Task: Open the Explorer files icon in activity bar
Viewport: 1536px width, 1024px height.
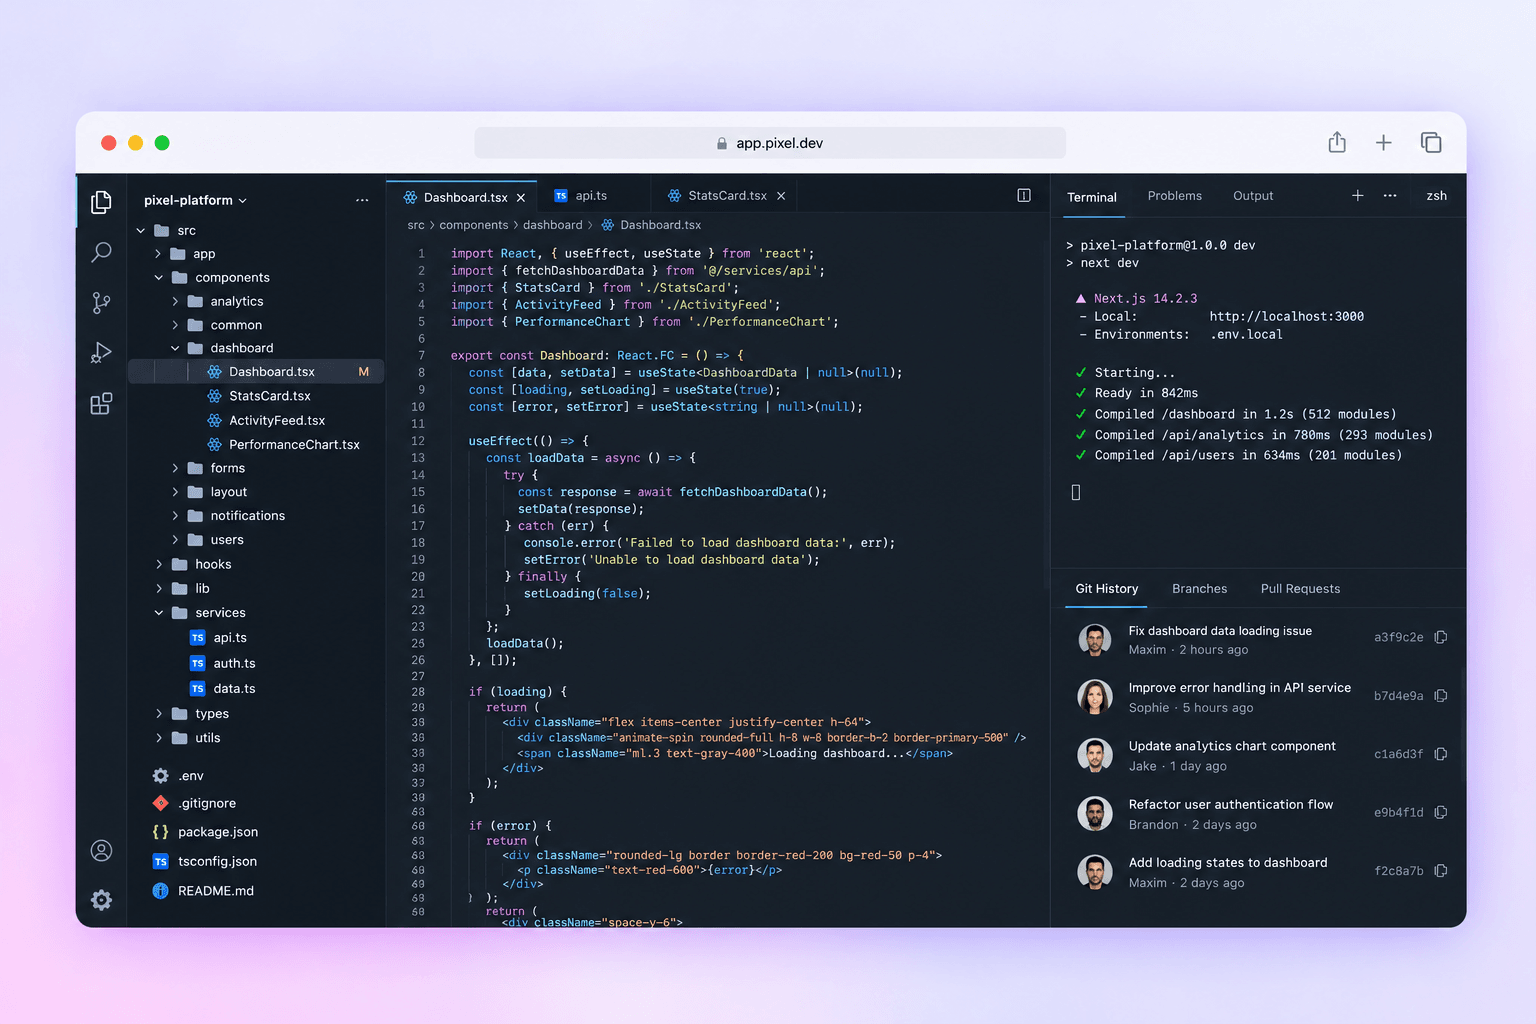Action: 101,202
